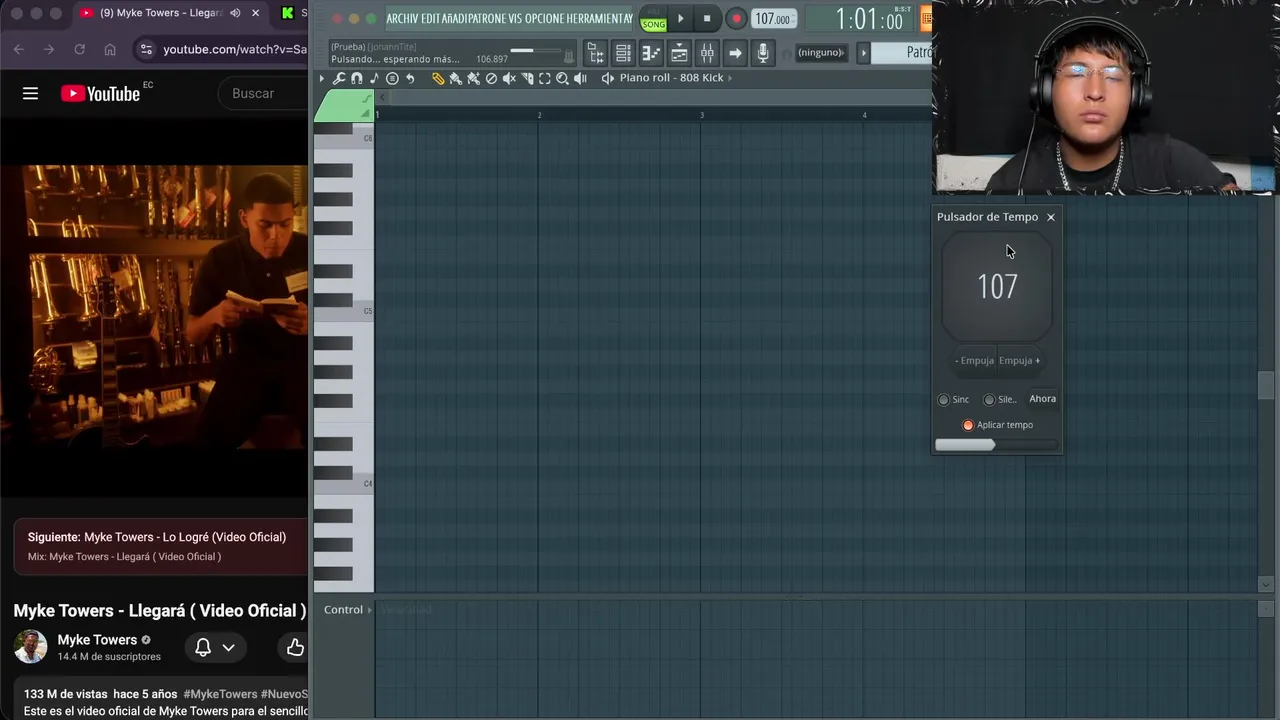This screenshot has width=1280, height=720.
Task: Click the piano roll vertical scrollbar thumb
Action: coord(1266,385)
